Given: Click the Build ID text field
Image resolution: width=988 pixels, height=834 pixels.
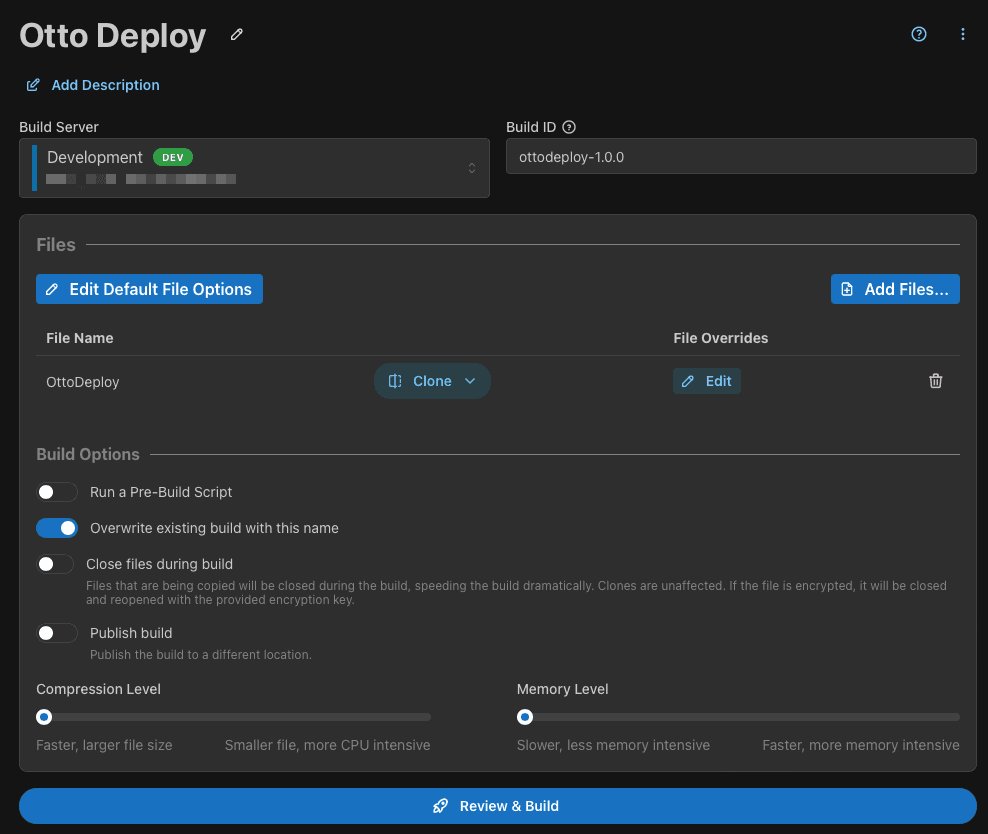Looking at the screenshot, I should (x=740, y=157).
